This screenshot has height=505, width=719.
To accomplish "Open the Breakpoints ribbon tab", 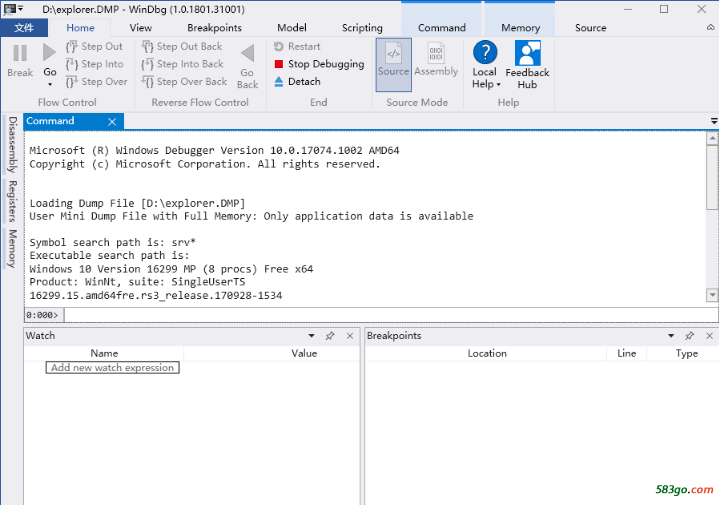I will pyautogui.click(x=214, y=28).
